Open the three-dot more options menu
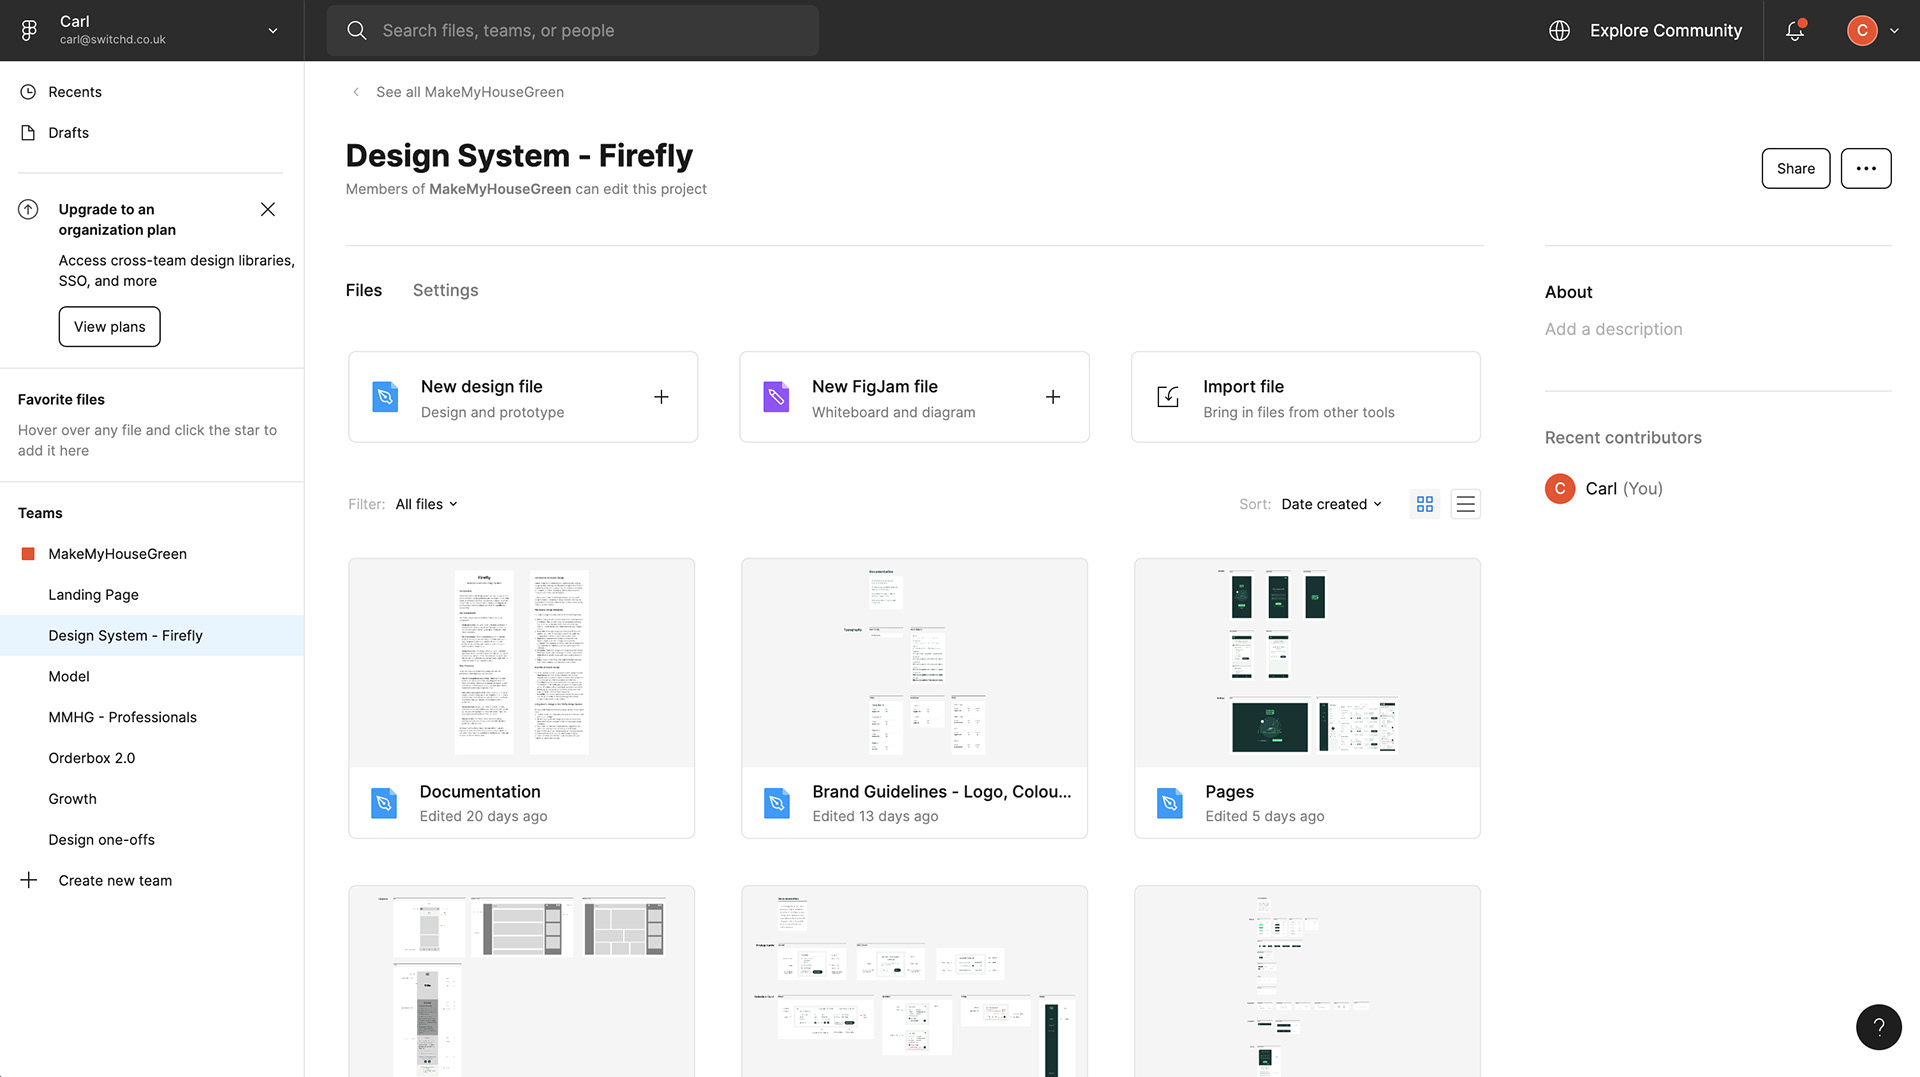 (x=1866, y=168)
